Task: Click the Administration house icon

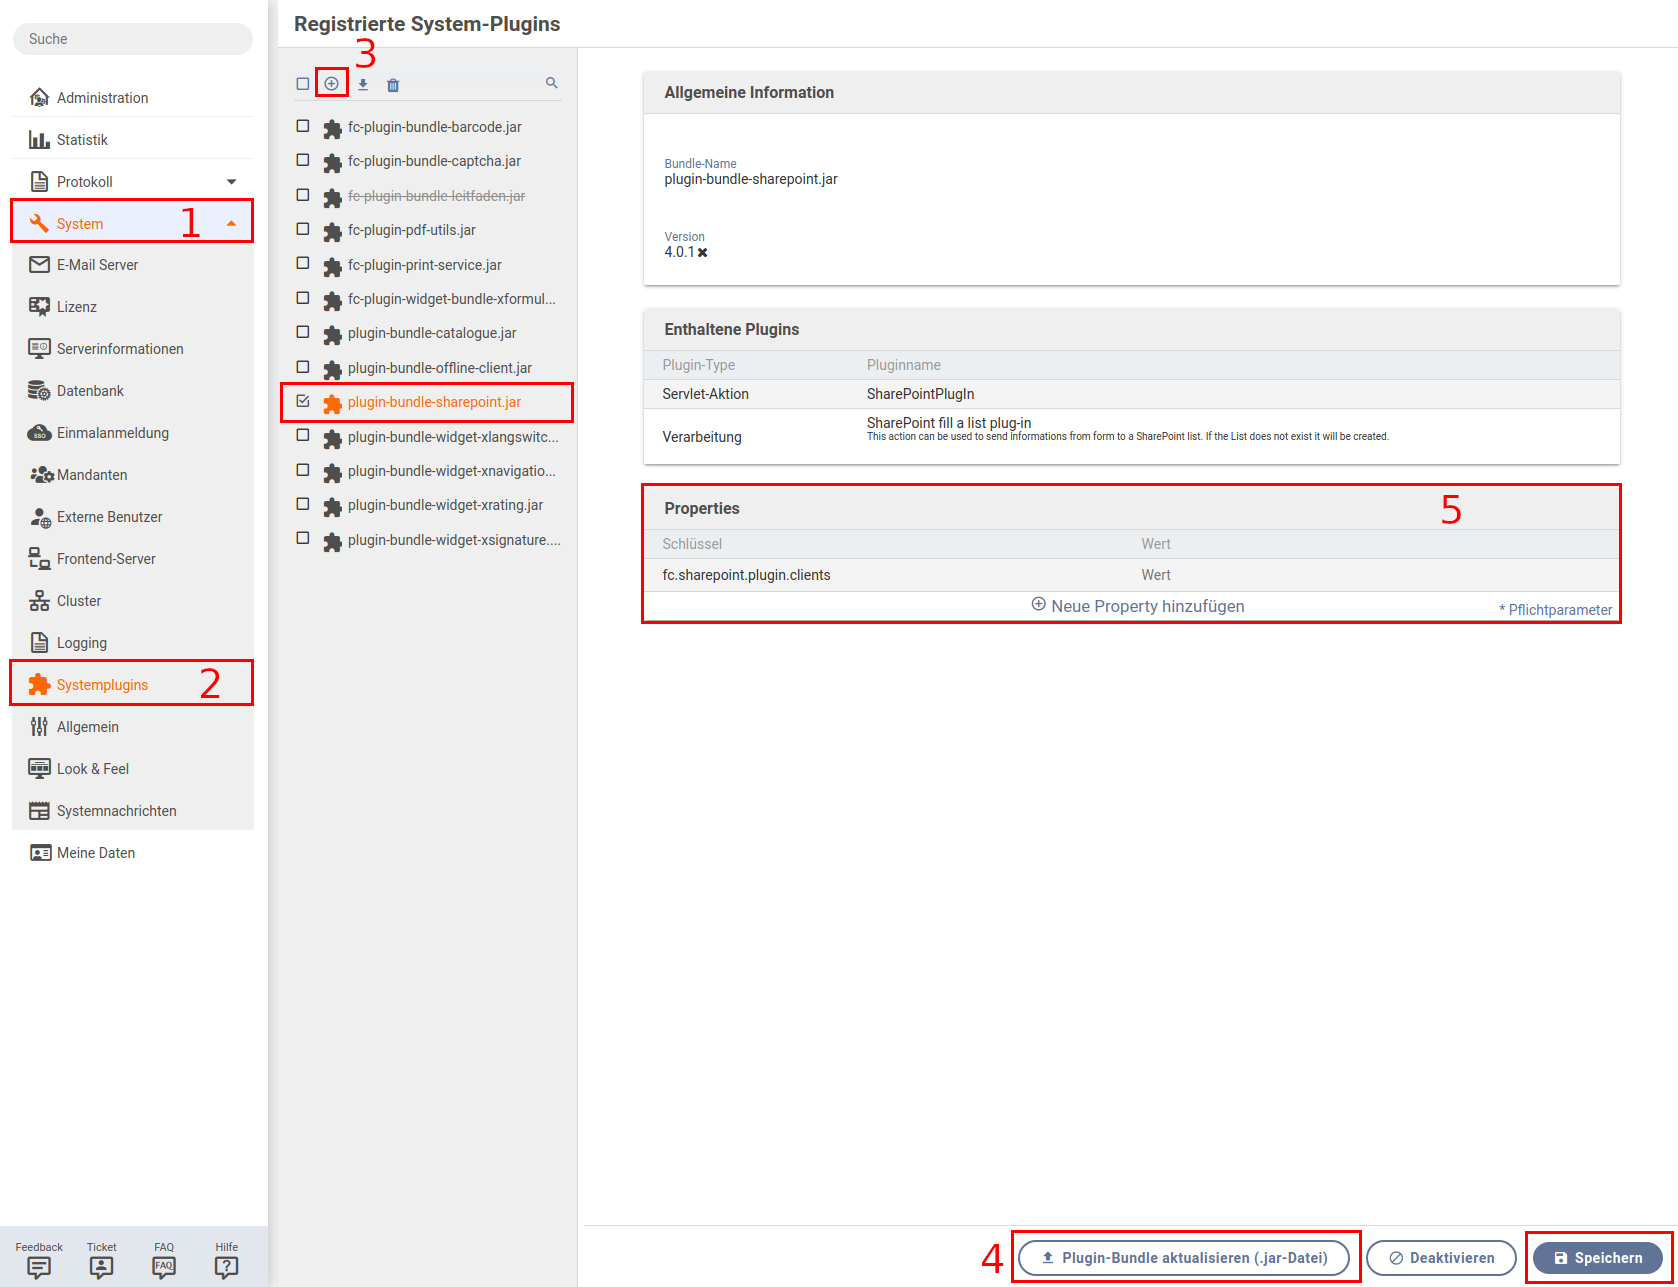Action: click(38, 97)
